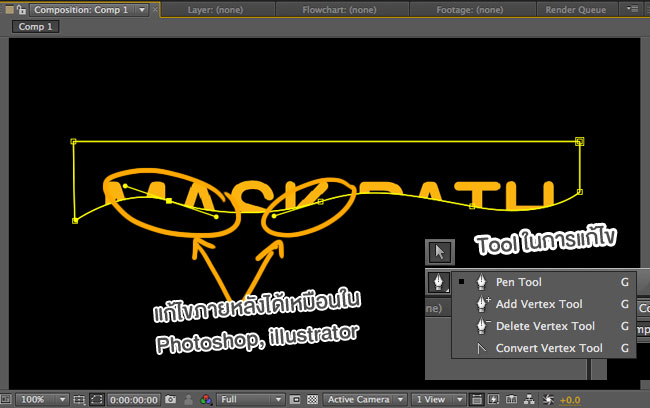650x408 pixels.
Task: Show last snapshot person icon
Action: click(x=188, y=399)
